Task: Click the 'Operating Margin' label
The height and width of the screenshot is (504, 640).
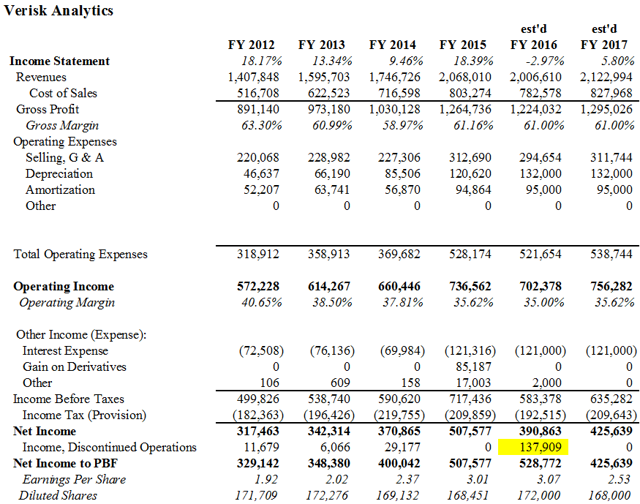Action: click(67, 302)
